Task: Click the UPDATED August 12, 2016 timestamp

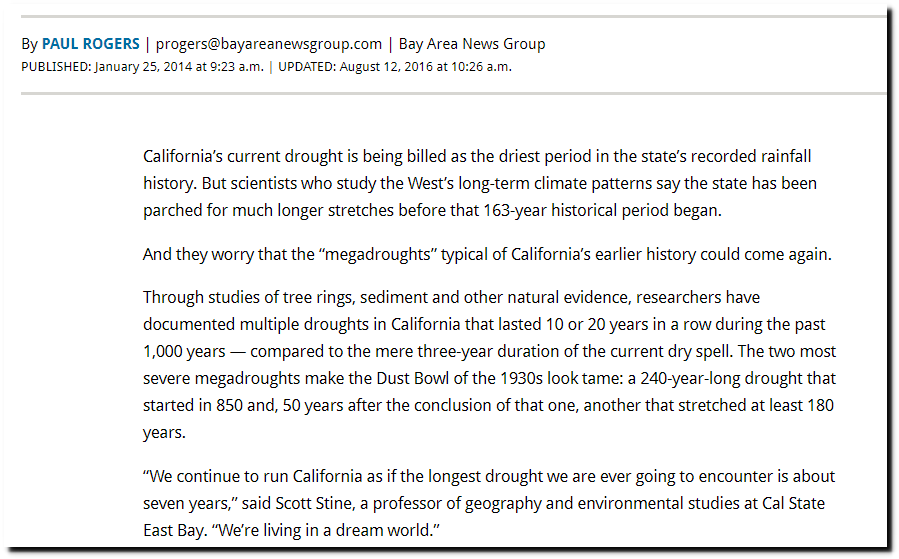Action: pos(395,67)
